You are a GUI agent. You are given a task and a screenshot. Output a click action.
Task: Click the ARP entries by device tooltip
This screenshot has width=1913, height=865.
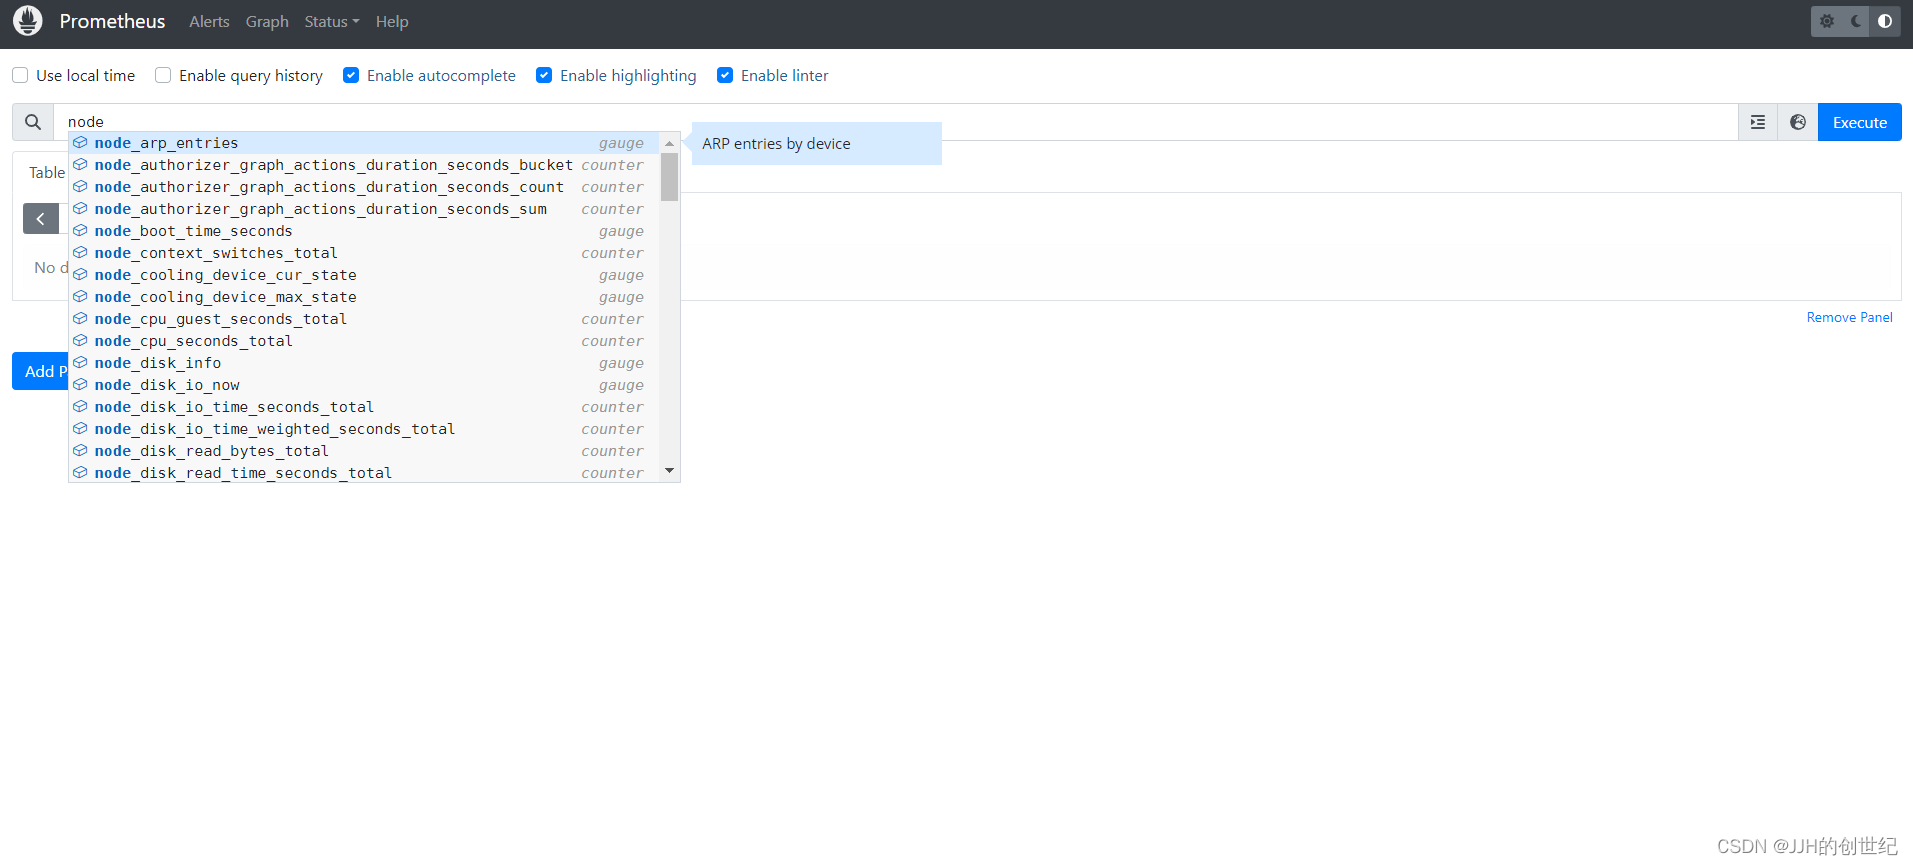click(x=816, y=143)
